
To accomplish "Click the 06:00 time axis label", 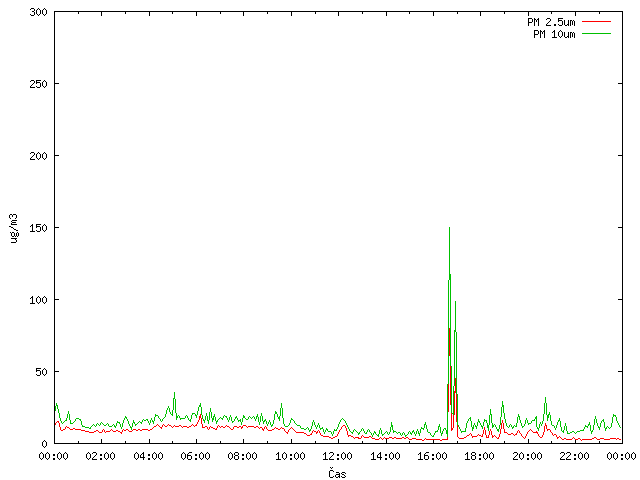I will point(196,456).
